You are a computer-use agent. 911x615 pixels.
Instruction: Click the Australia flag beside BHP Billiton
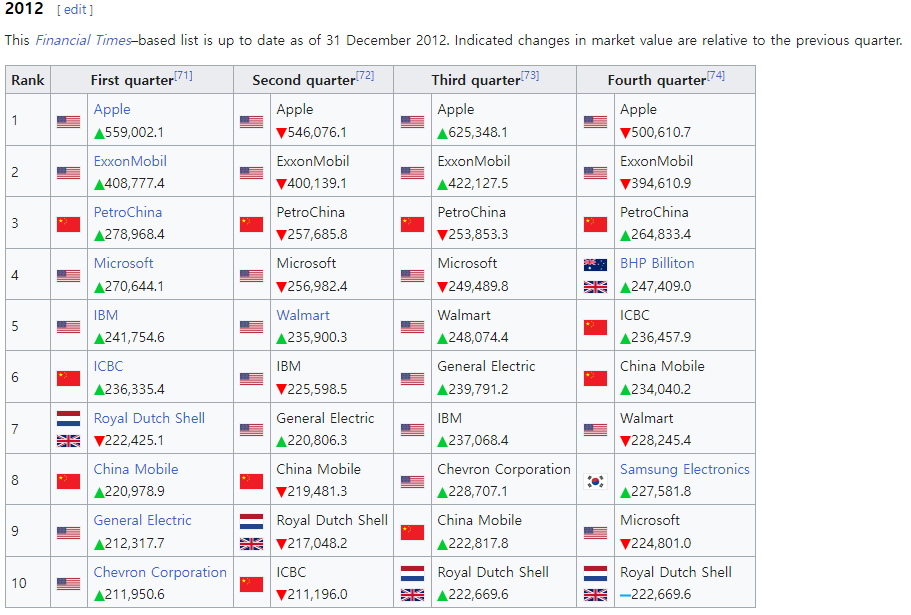596,265
